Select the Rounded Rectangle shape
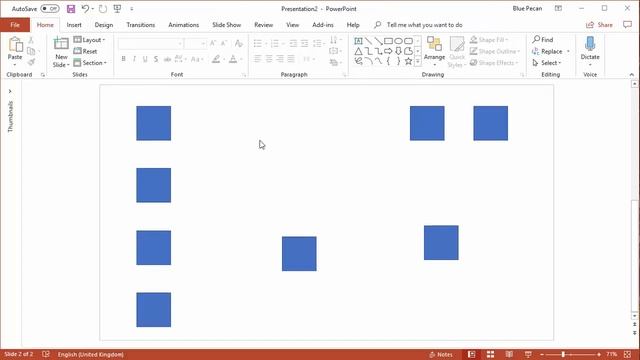The width and height of the screenshot is (640, 360). pos(408,41)
